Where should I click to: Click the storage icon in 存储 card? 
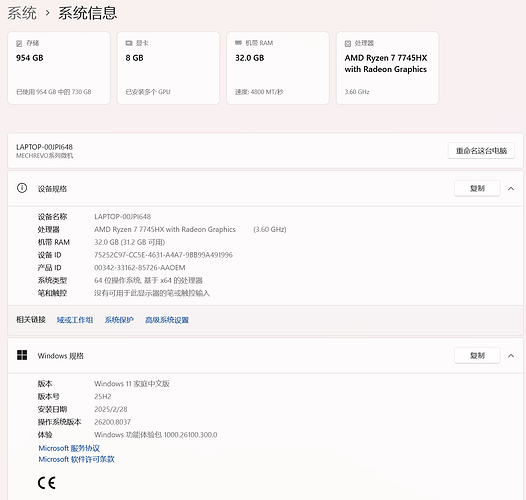(19, 43)
